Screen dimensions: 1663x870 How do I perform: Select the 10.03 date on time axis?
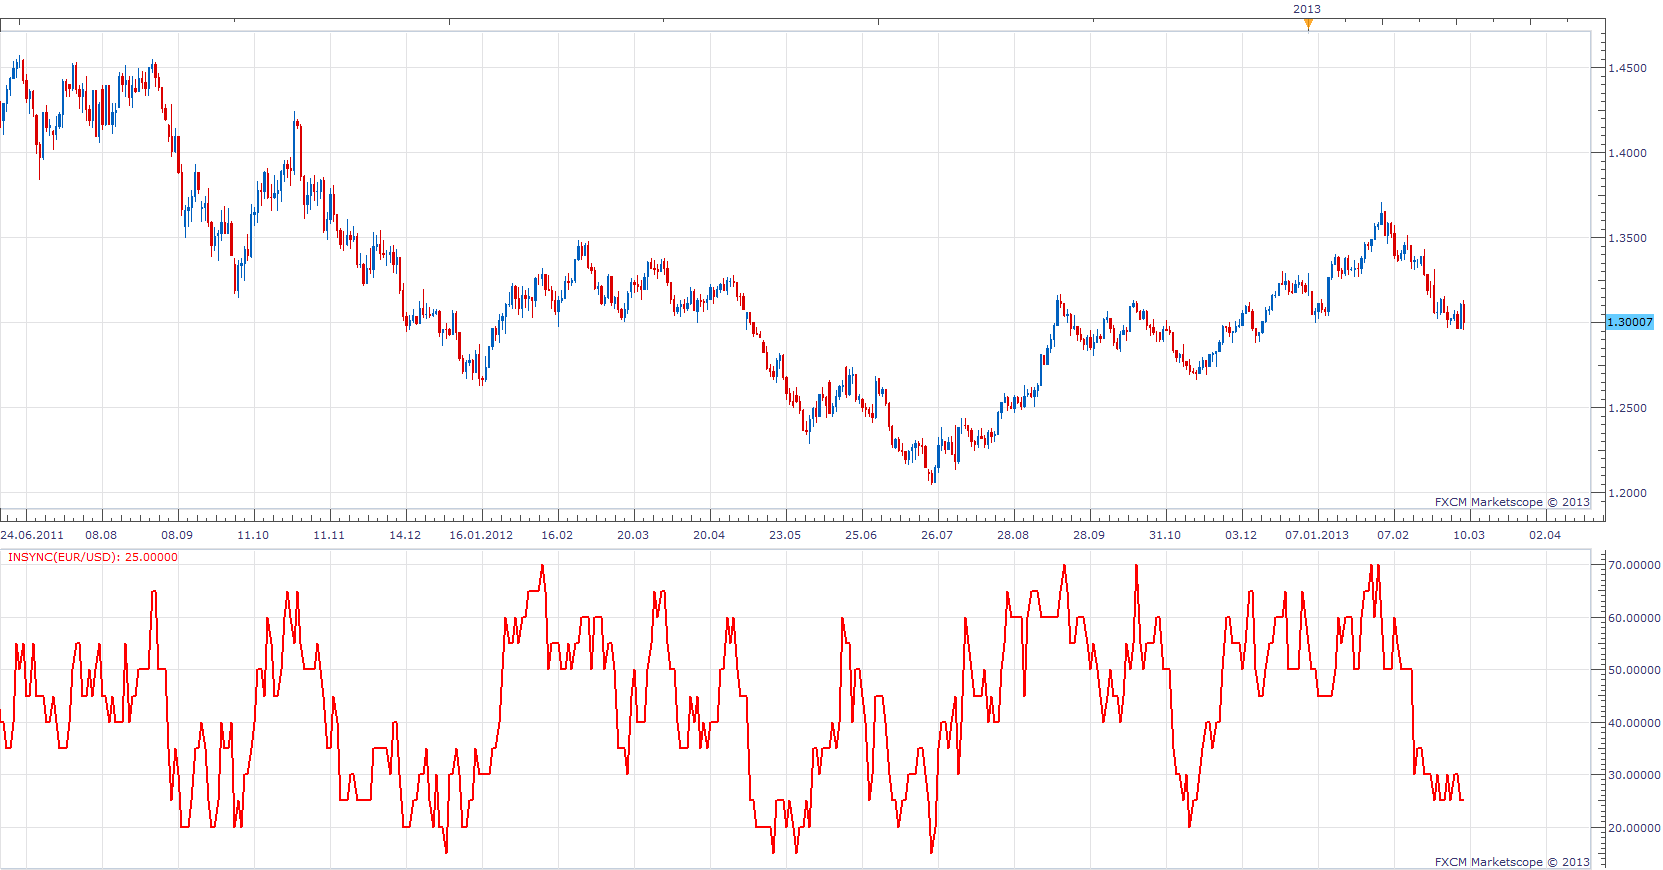click(x=1469, y=535)
